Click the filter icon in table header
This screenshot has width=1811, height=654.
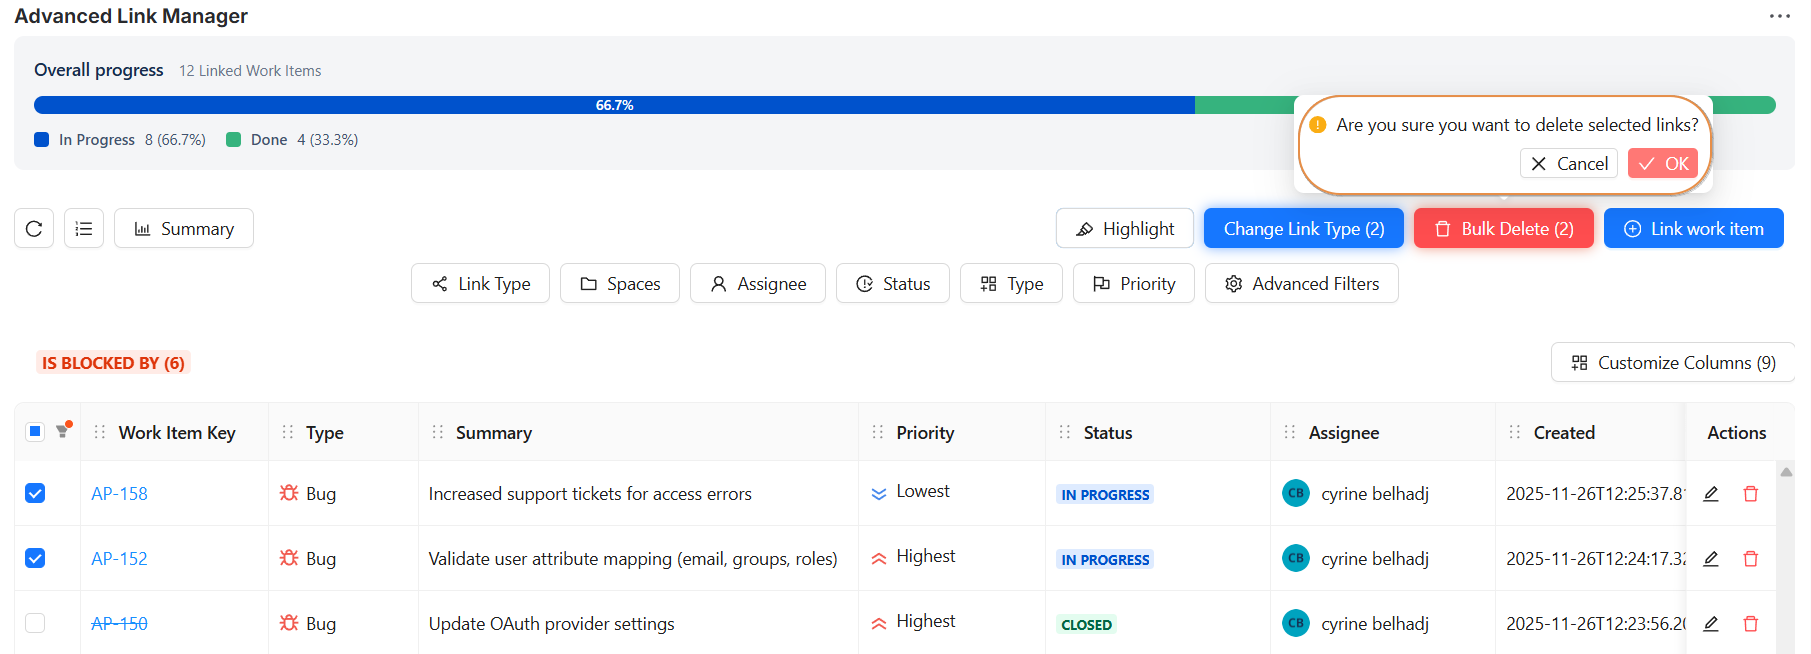(x=63, y=431)
